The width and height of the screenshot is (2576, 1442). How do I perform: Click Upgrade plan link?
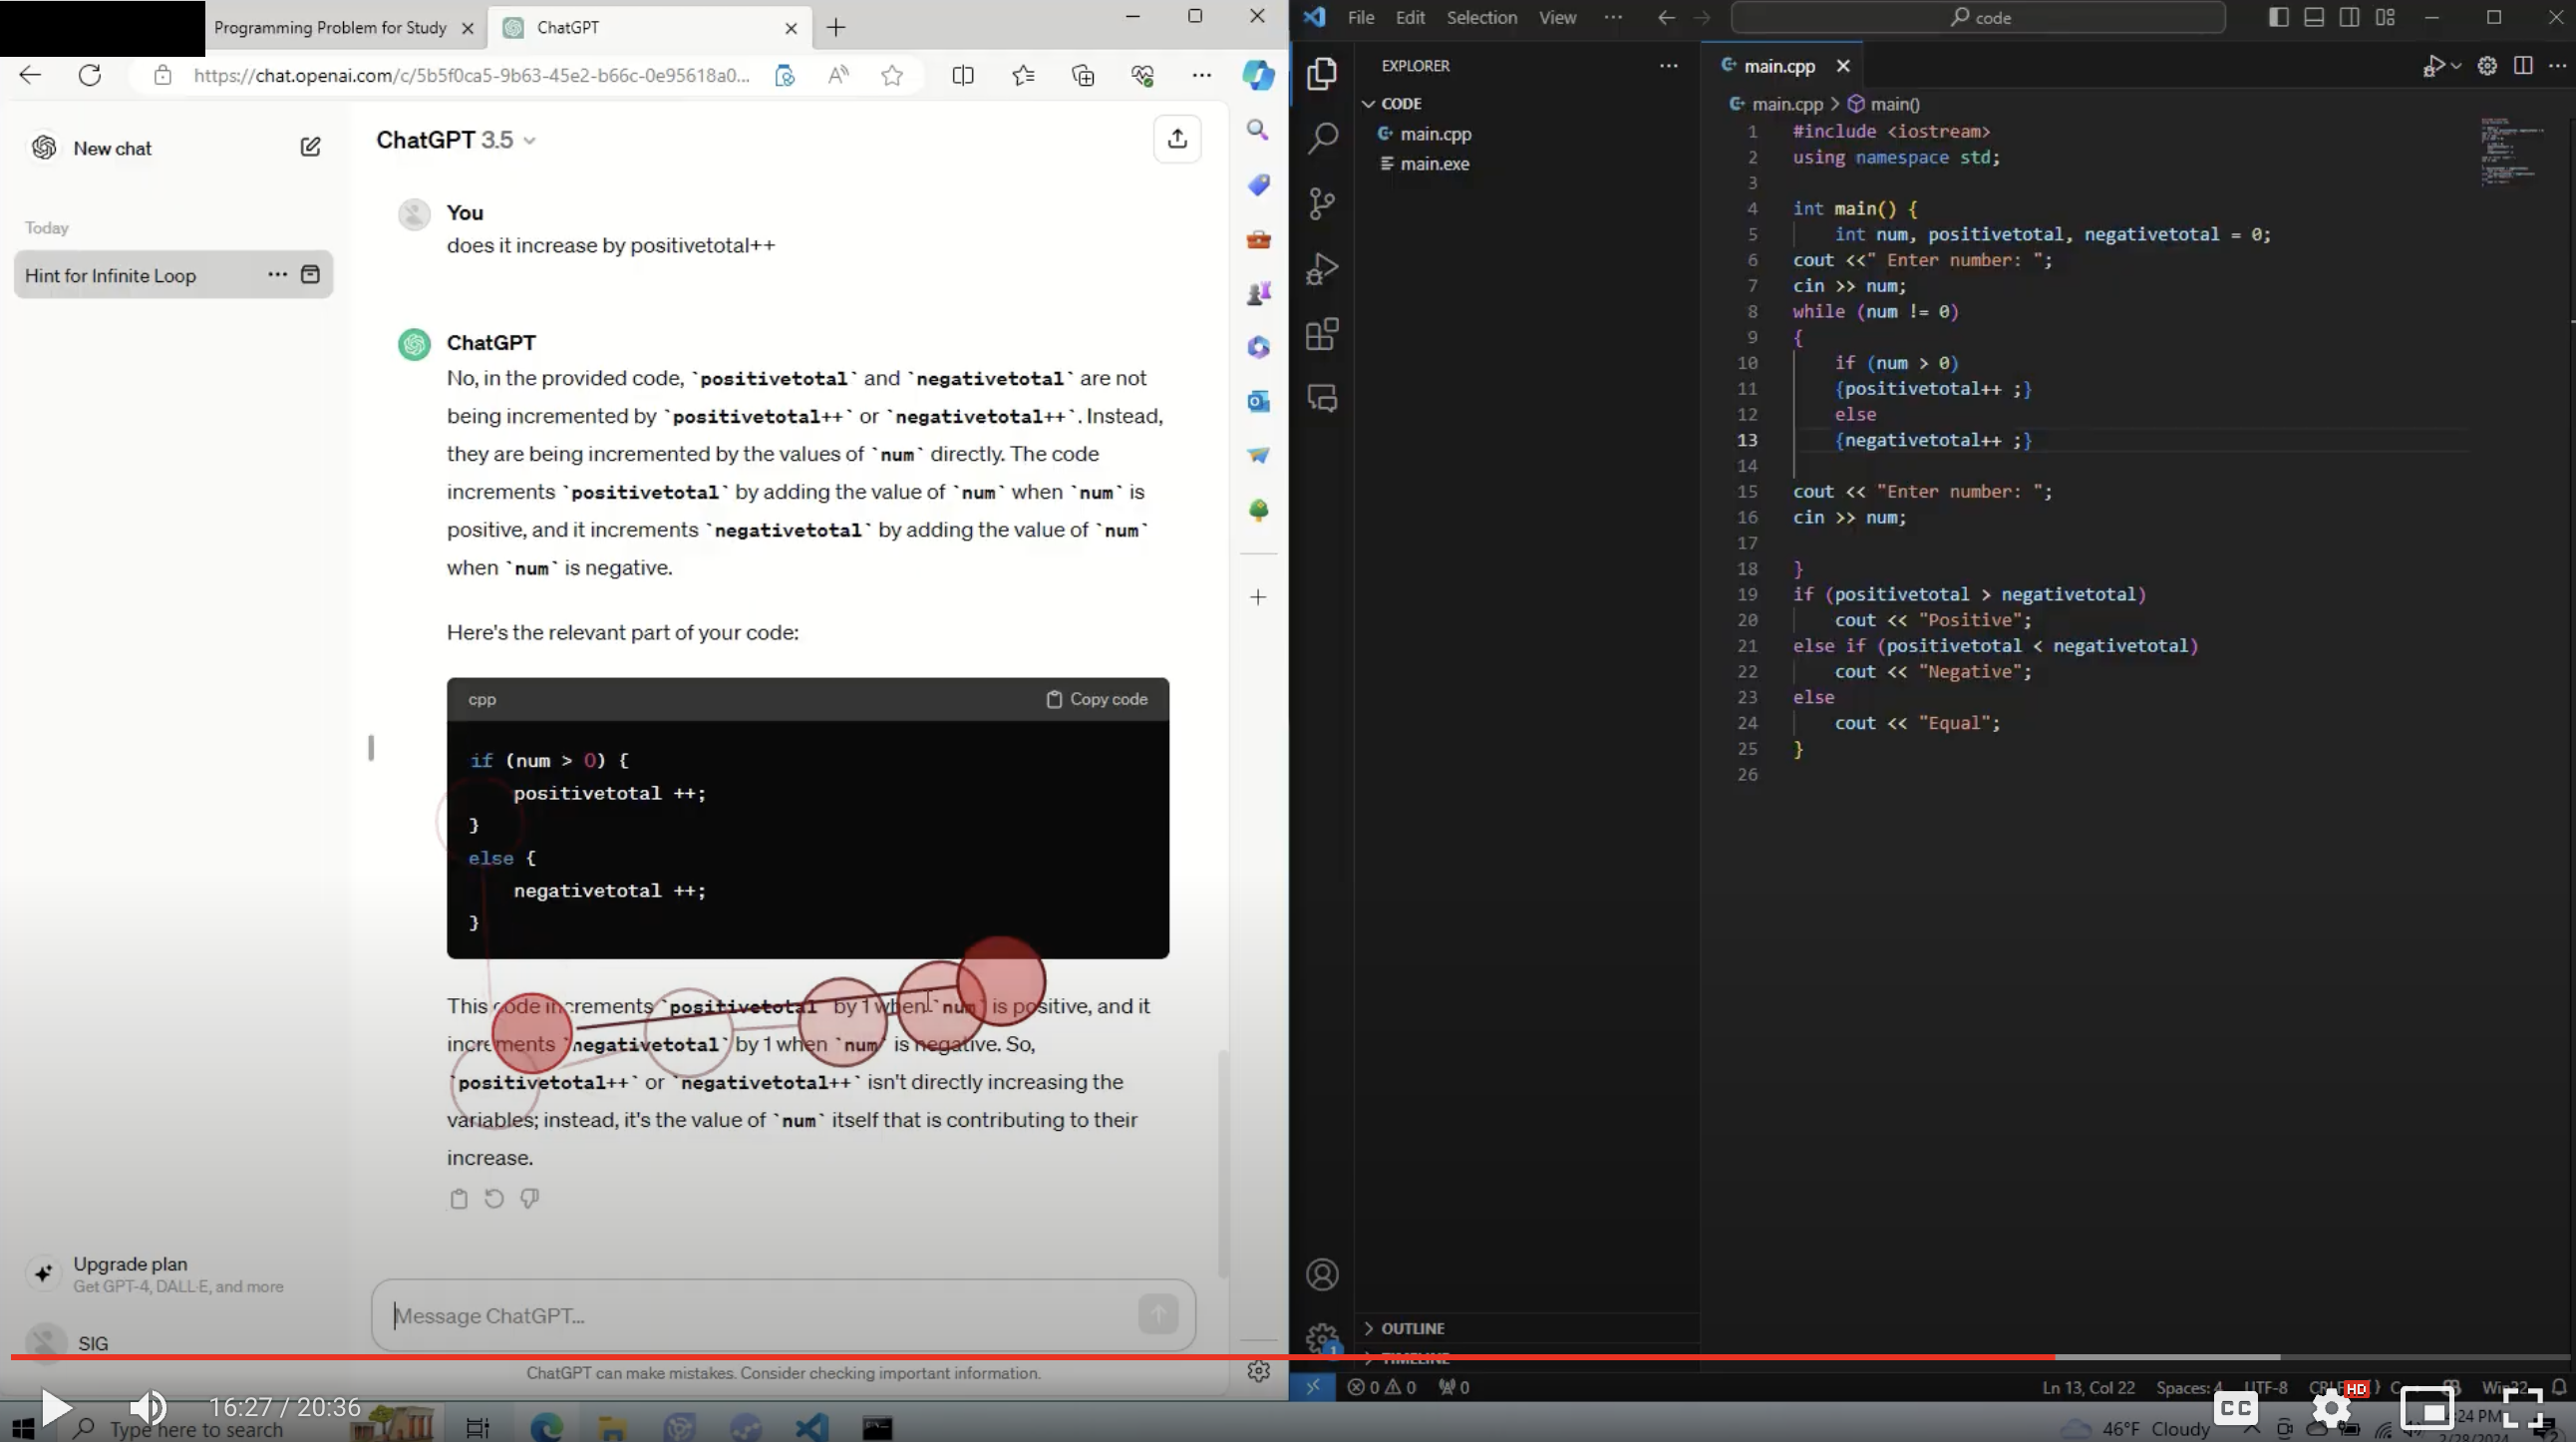[x=130, y=1264]
